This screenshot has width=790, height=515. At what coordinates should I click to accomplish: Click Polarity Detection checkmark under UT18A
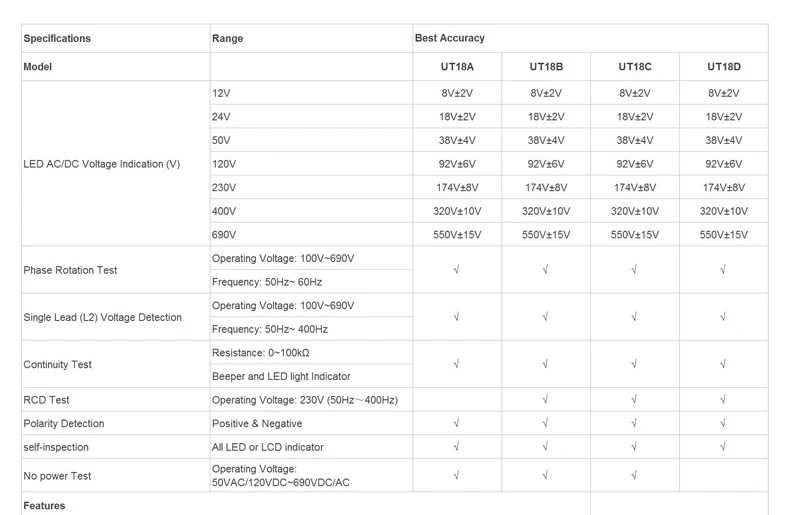[x=456, y=423]
